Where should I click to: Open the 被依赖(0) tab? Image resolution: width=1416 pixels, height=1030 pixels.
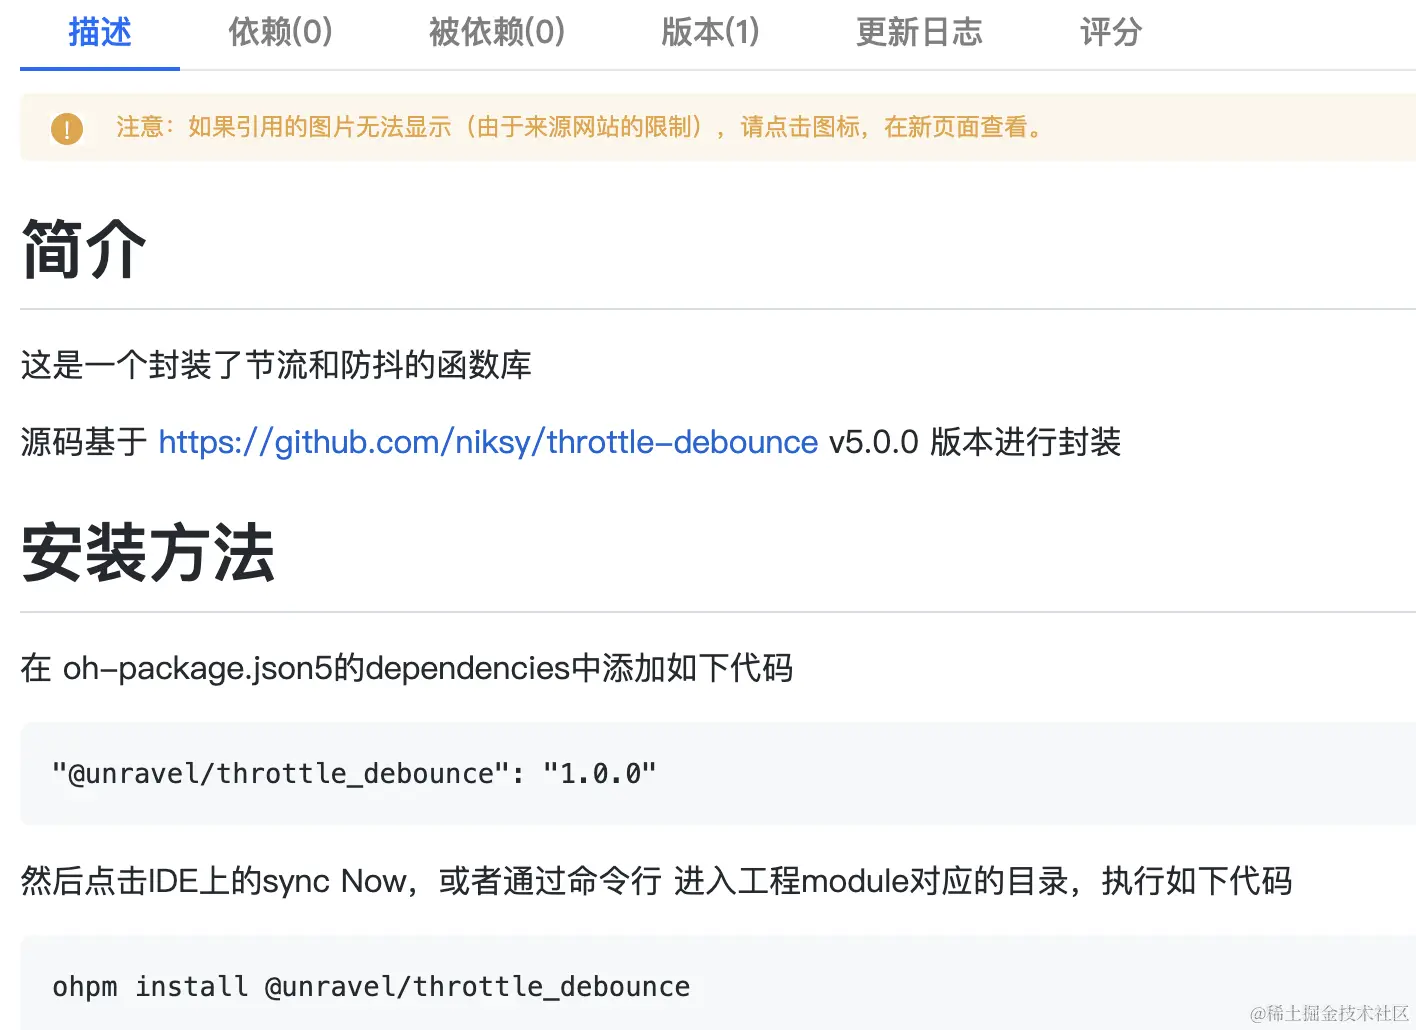(497, 32)
